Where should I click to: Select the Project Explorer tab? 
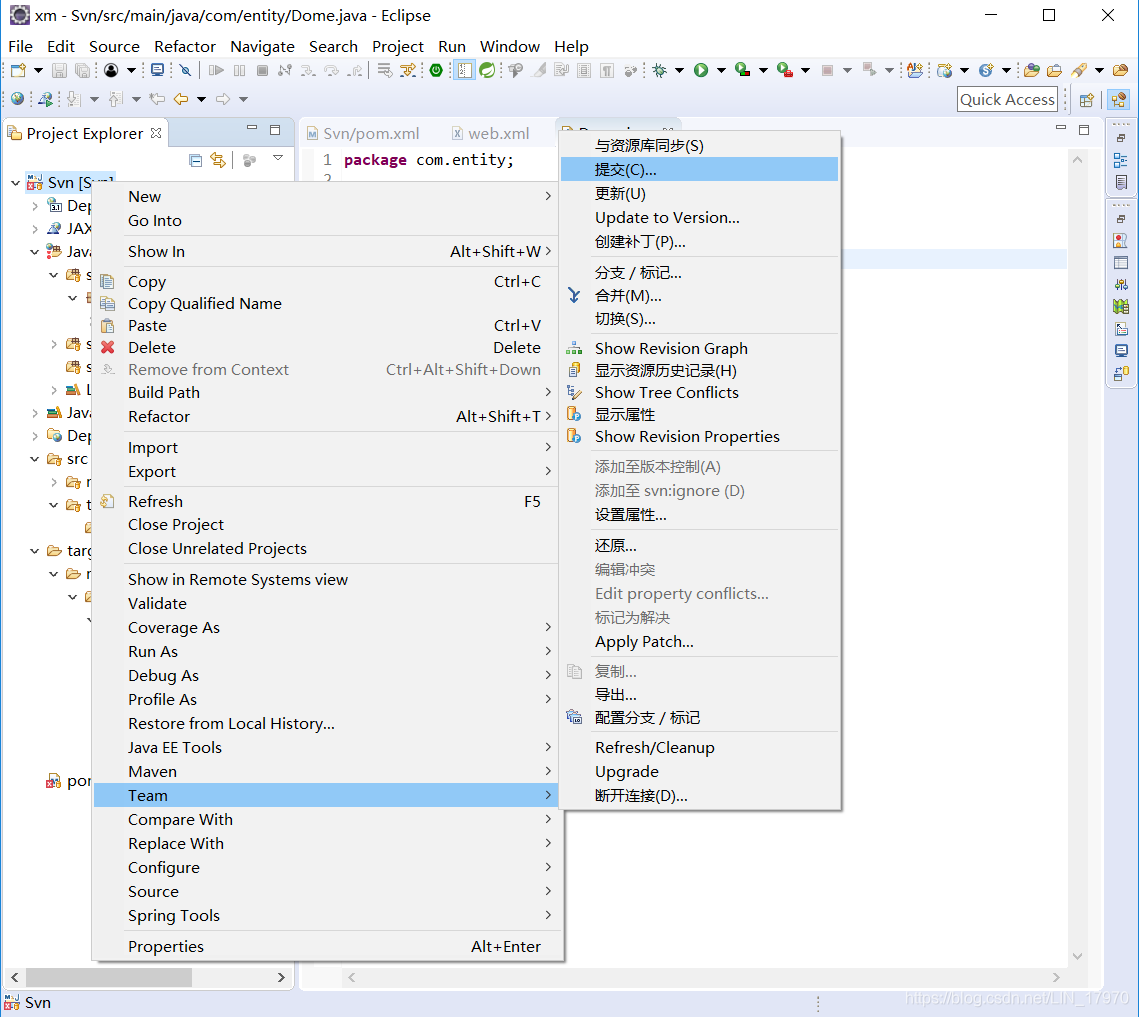pos(85,134)
